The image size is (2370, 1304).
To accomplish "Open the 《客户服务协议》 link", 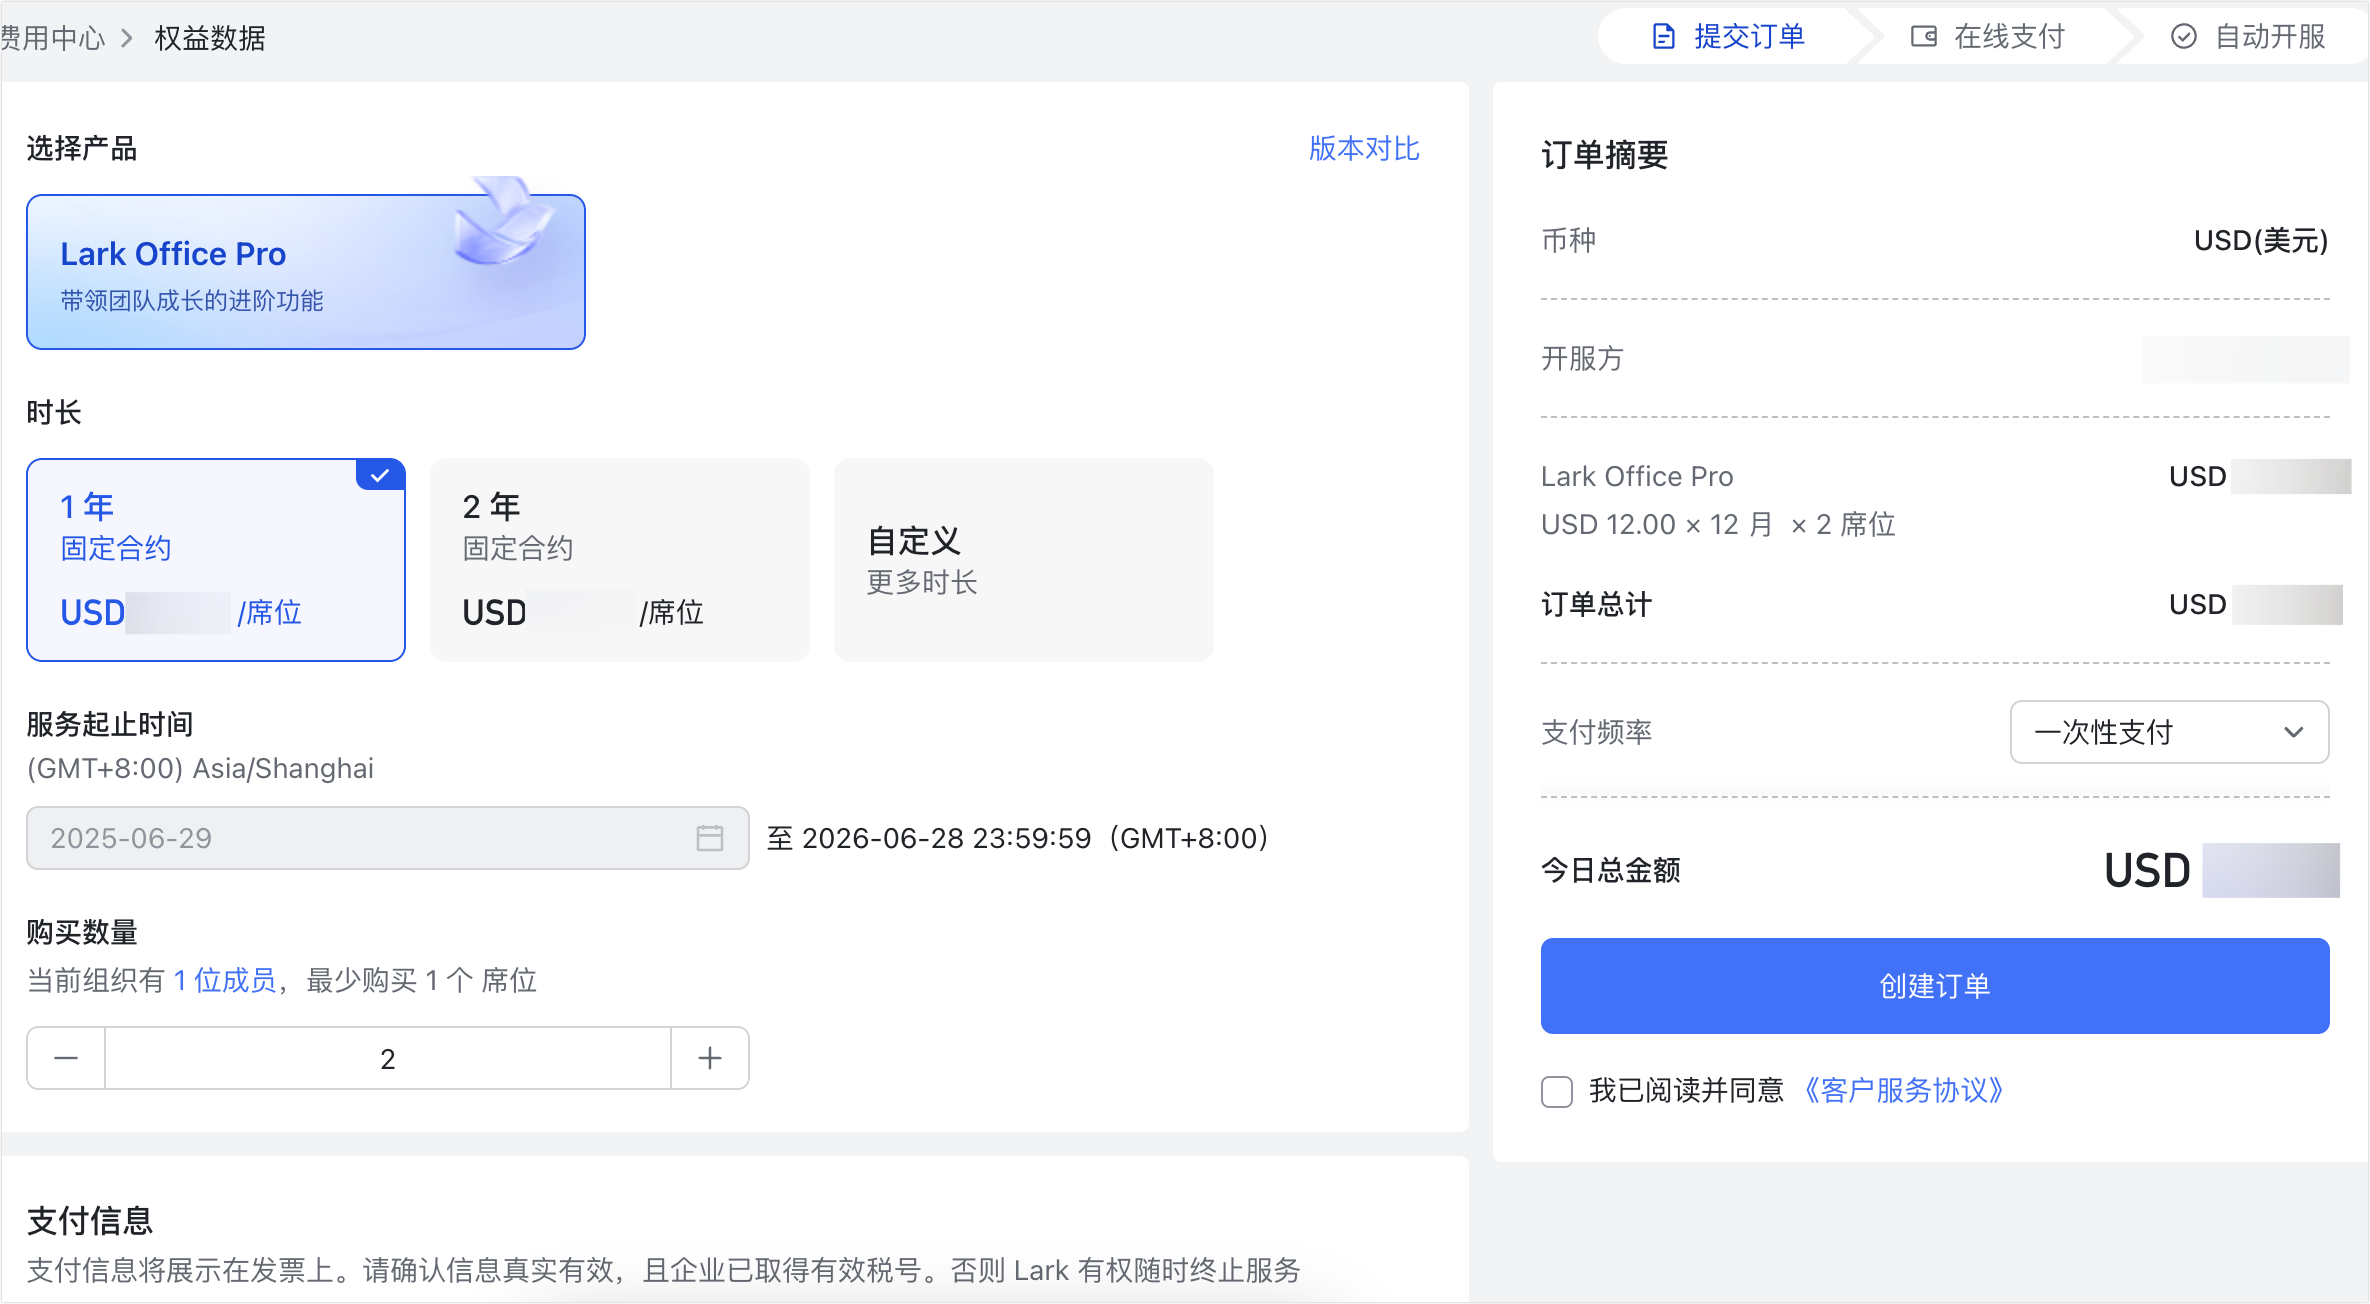I will pyautogui.click(x=1904, y=1090).
